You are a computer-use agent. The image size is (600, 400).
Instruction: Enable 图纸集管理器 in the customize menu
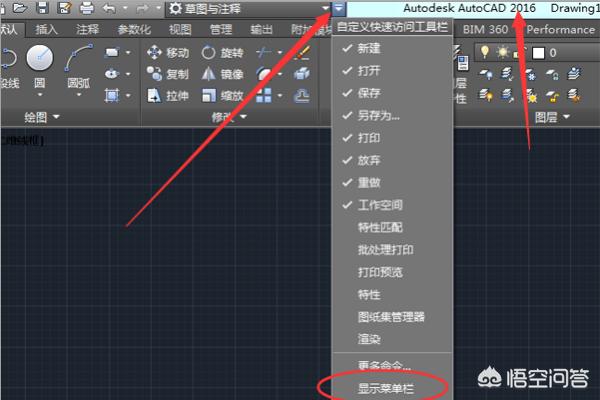[392, 317]
